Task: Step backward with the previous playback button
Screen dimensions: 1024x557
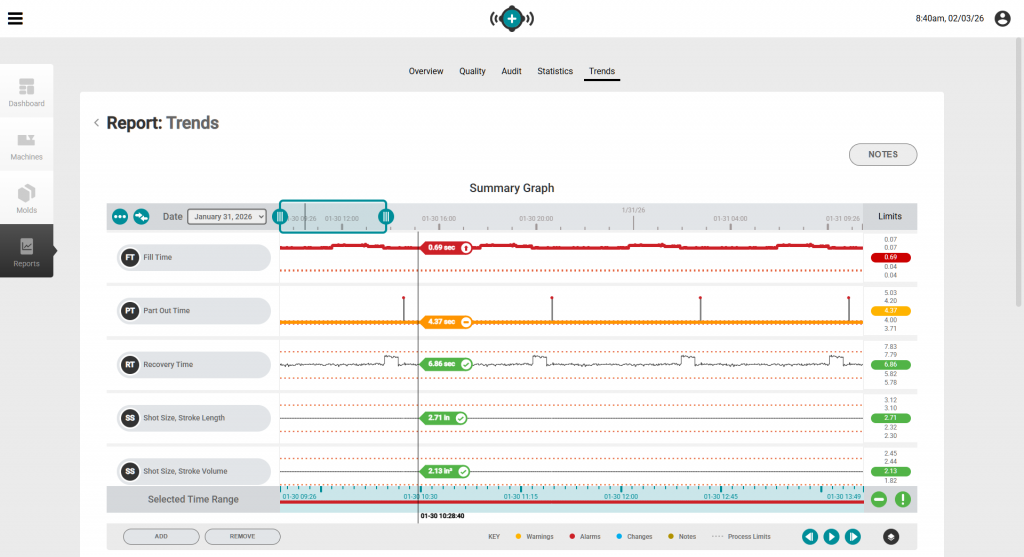Action: point(810,537)
